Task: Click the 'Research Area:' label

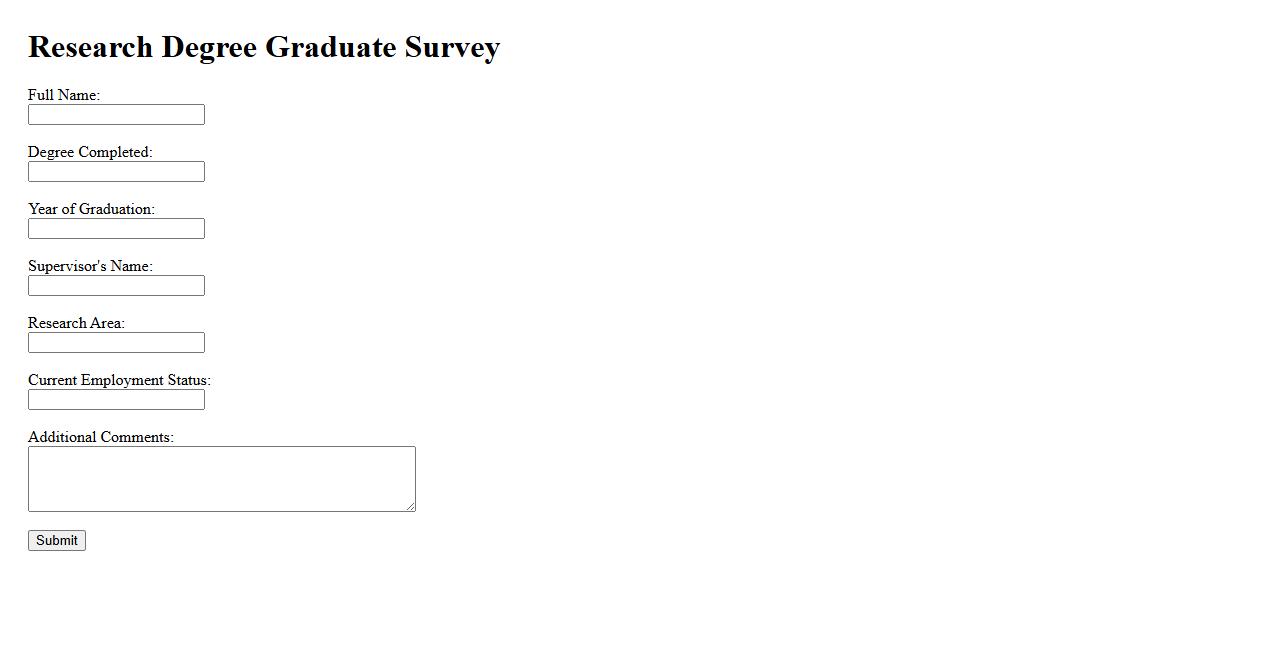Action: 76,323
